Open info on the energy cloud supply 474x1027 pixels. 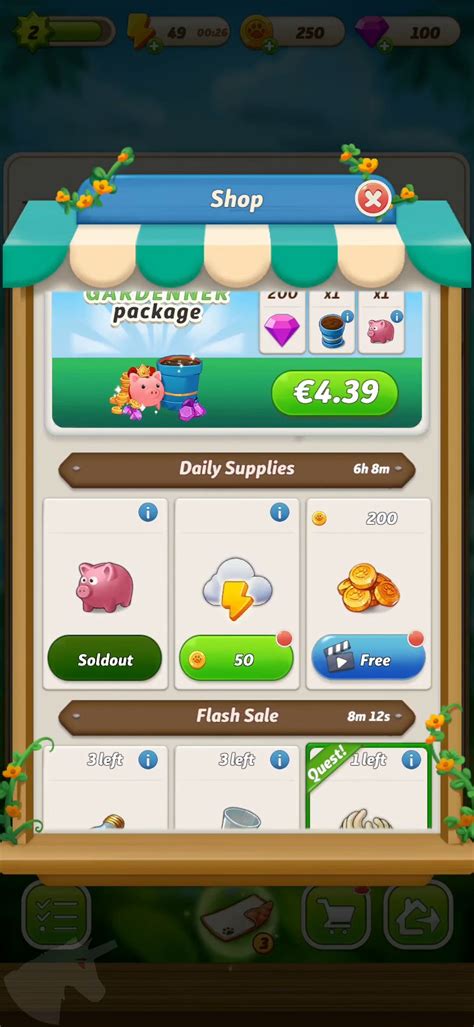280,512
